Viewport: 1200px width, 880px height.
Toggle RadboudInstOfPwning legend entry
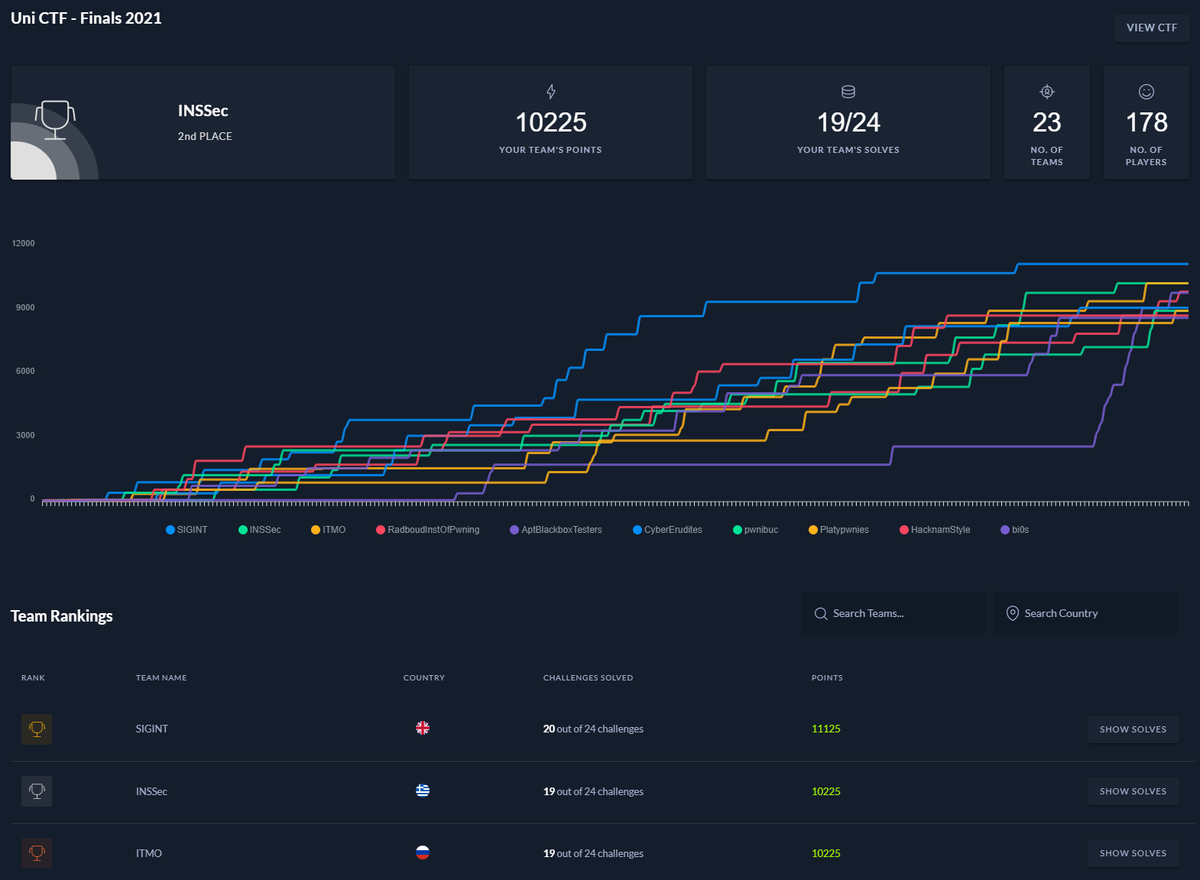427,529
